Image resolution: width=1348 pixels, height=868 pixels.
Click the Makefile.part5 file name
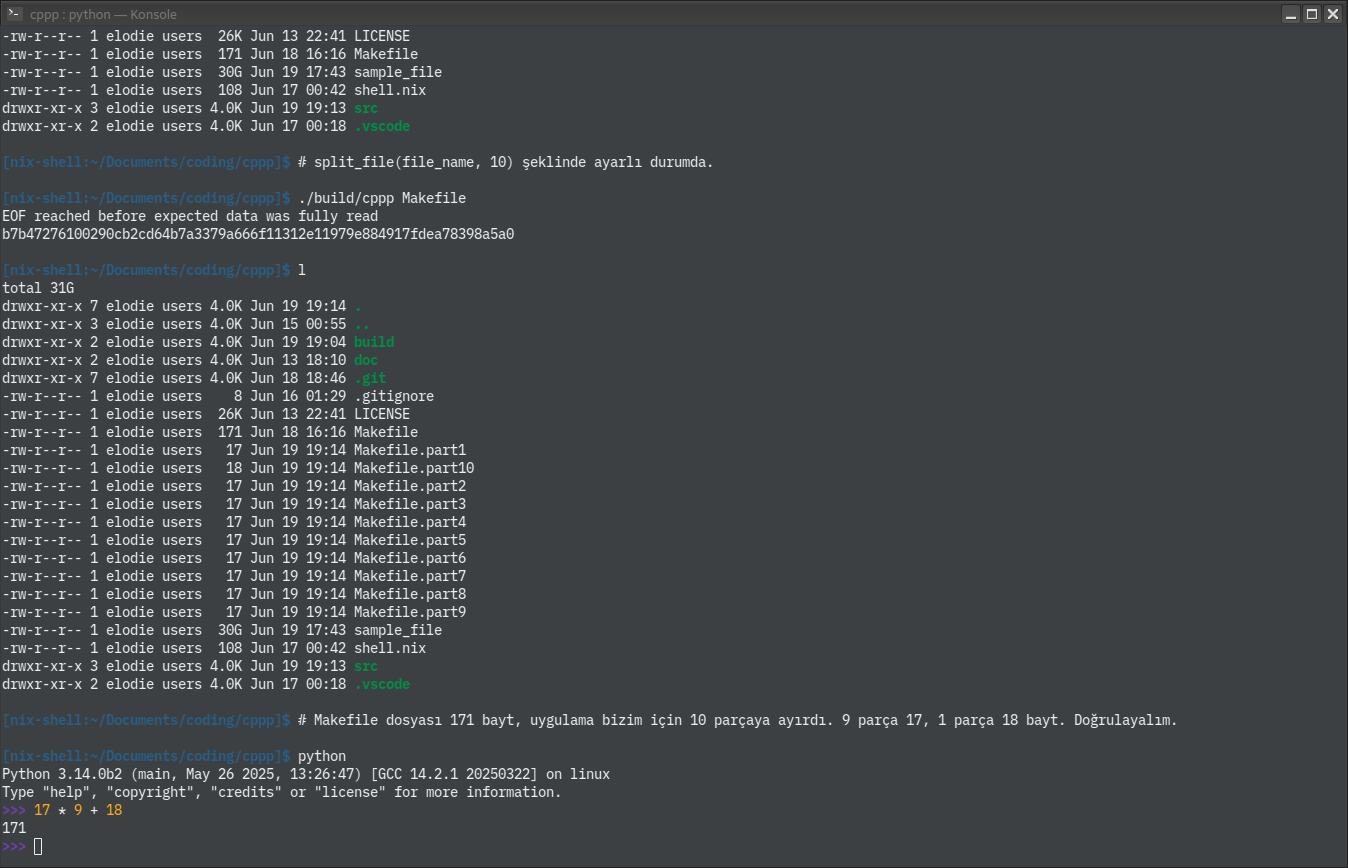tap(409, 540)
